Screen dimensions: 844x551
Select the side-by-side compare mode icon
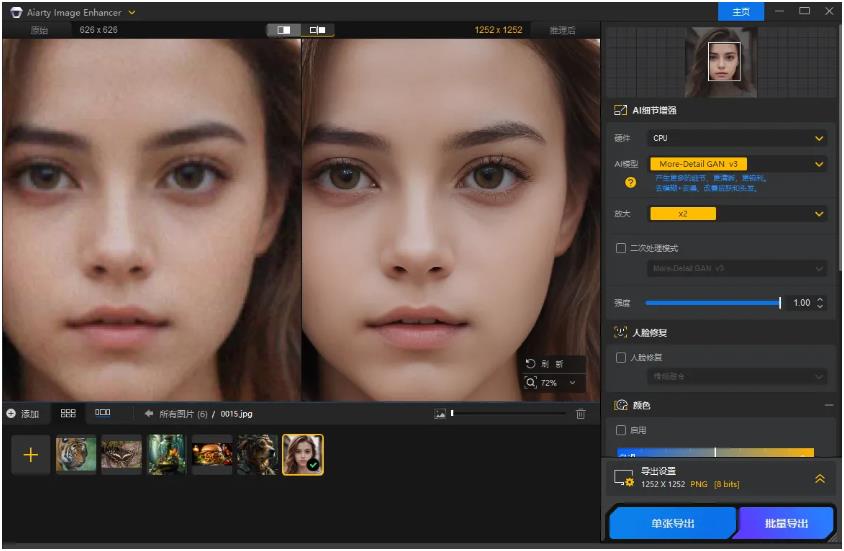pyautogui.click(x=317, y=30)
